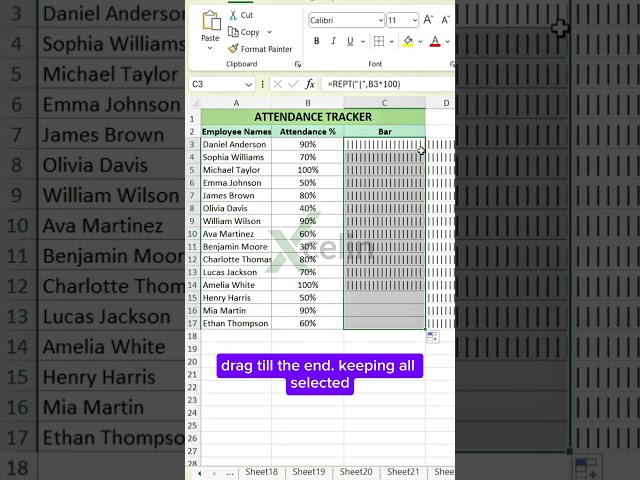
Task: Open the Paste options dropdown arrow
Action: 210,48
